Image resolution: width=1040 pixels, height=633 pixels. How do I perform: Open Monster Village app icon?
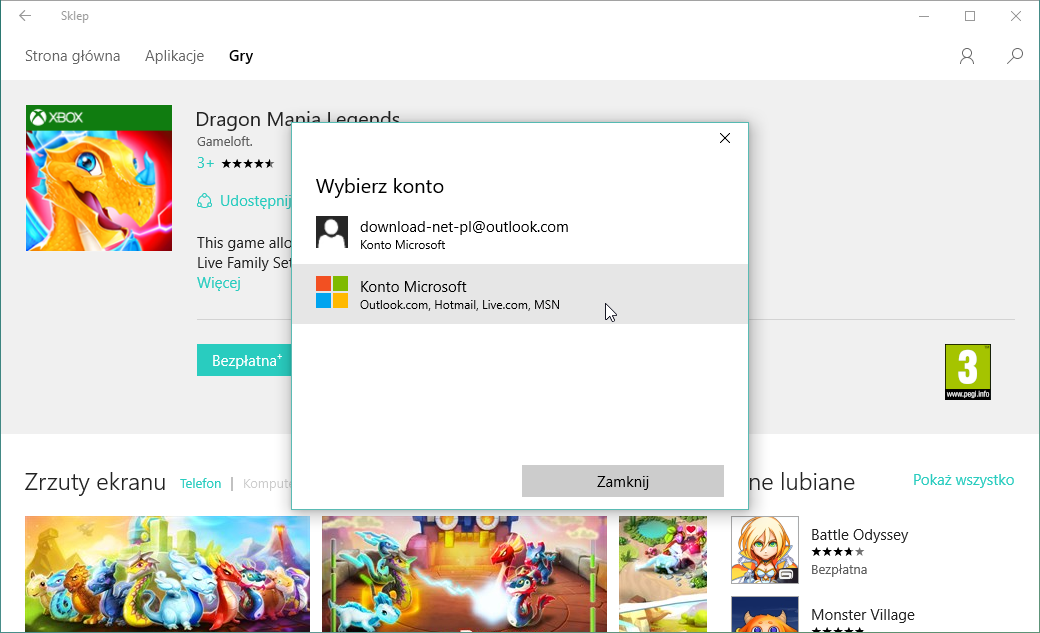765,614
